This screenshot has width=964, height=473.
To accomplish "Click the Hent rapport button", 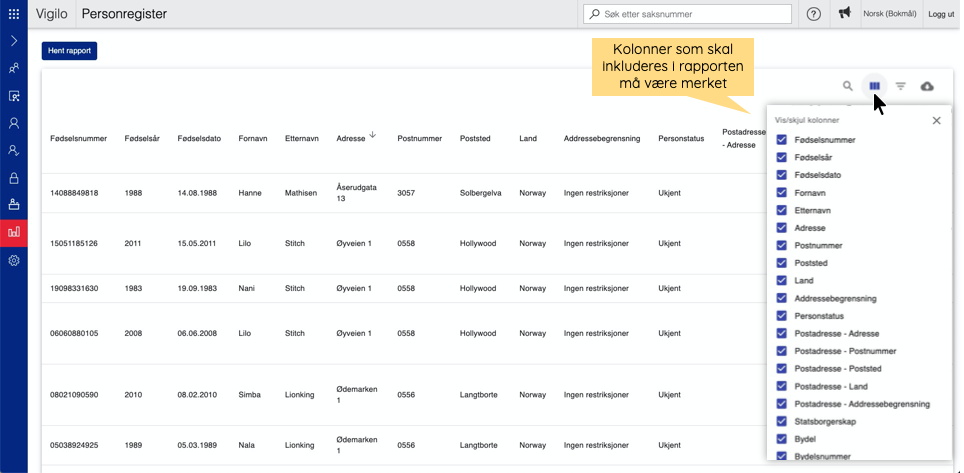I will [69, 51].
